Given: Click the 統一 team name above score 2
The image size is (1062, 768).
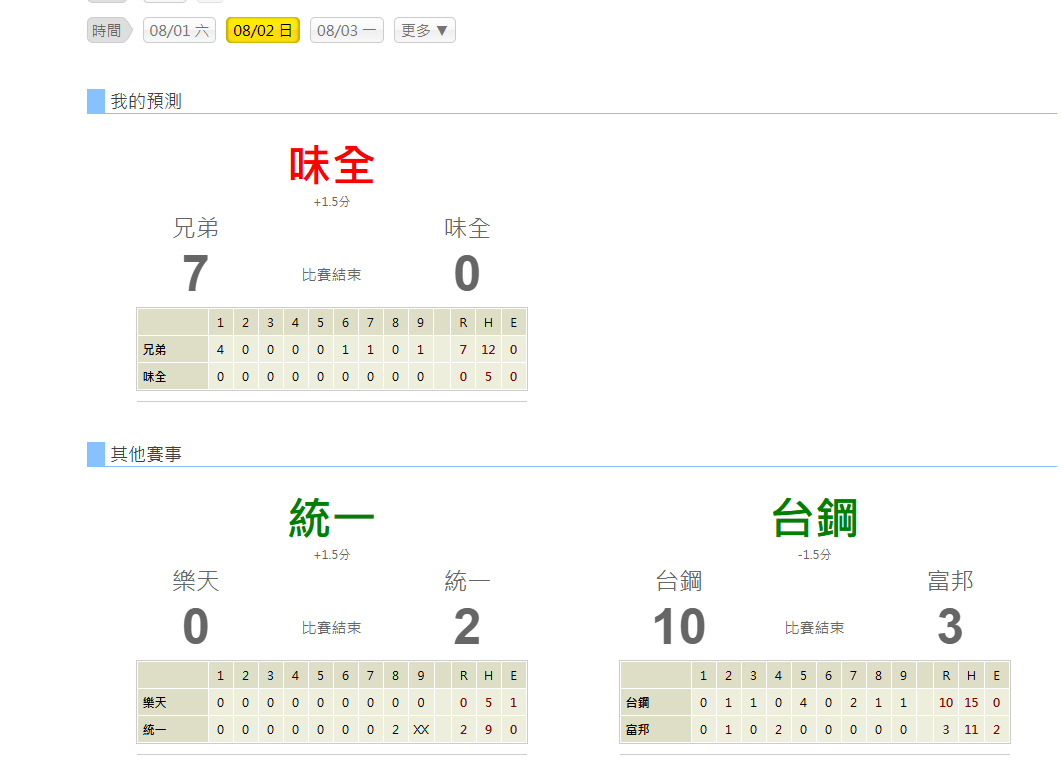Looking at the screenshot, I should [x=467, y=581].
